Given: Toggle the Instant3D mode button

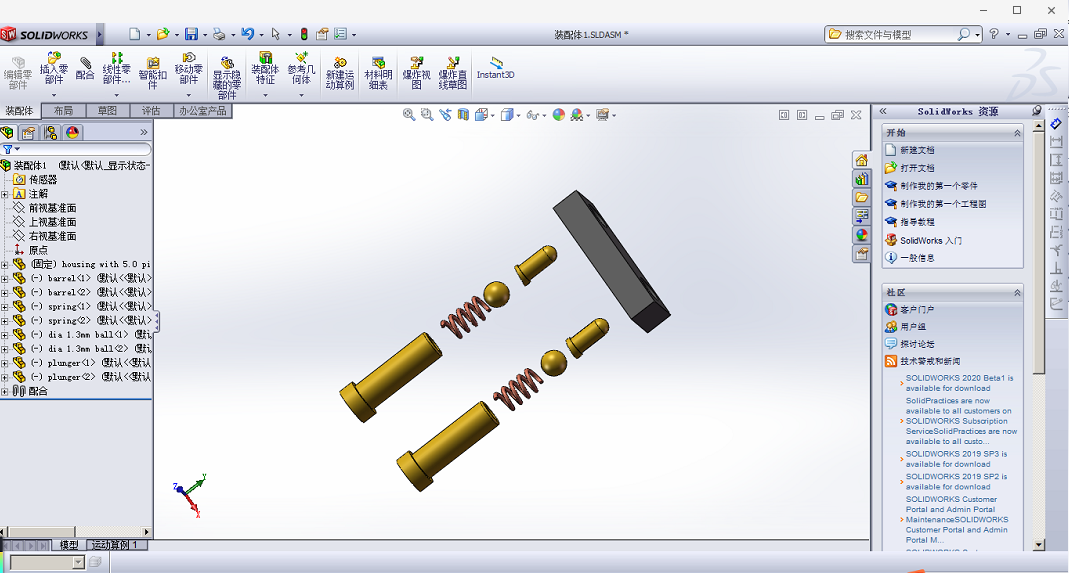Looking at the screenshot, I should click(495, 69).
